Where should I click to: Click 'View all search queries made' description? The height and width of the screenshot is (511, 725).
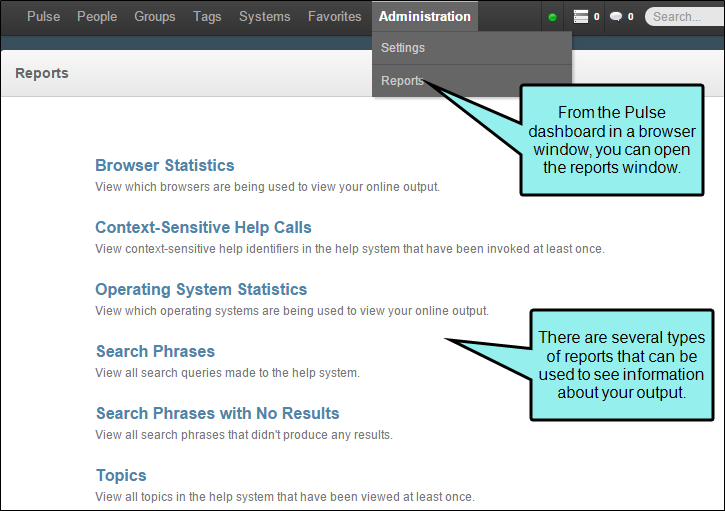(227, 373)
